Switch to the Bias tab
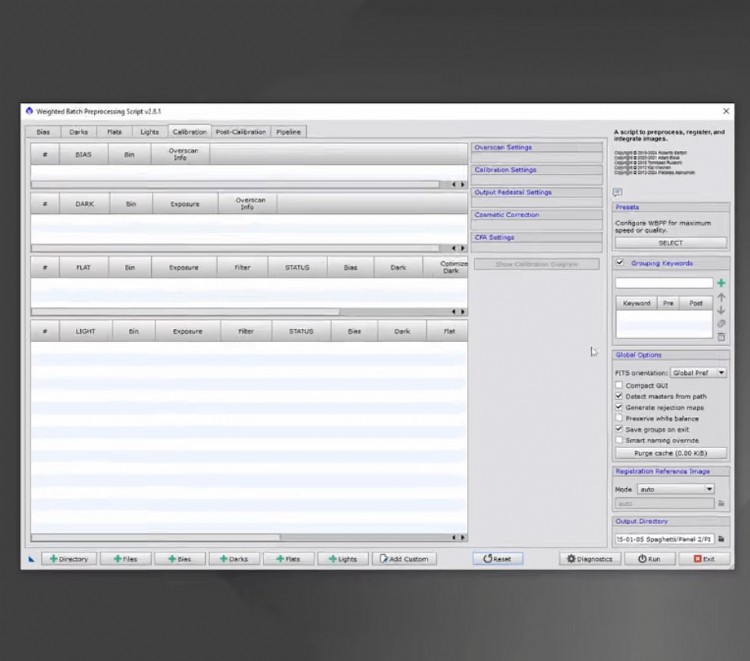The image size is (750, 661). [43, 132]
